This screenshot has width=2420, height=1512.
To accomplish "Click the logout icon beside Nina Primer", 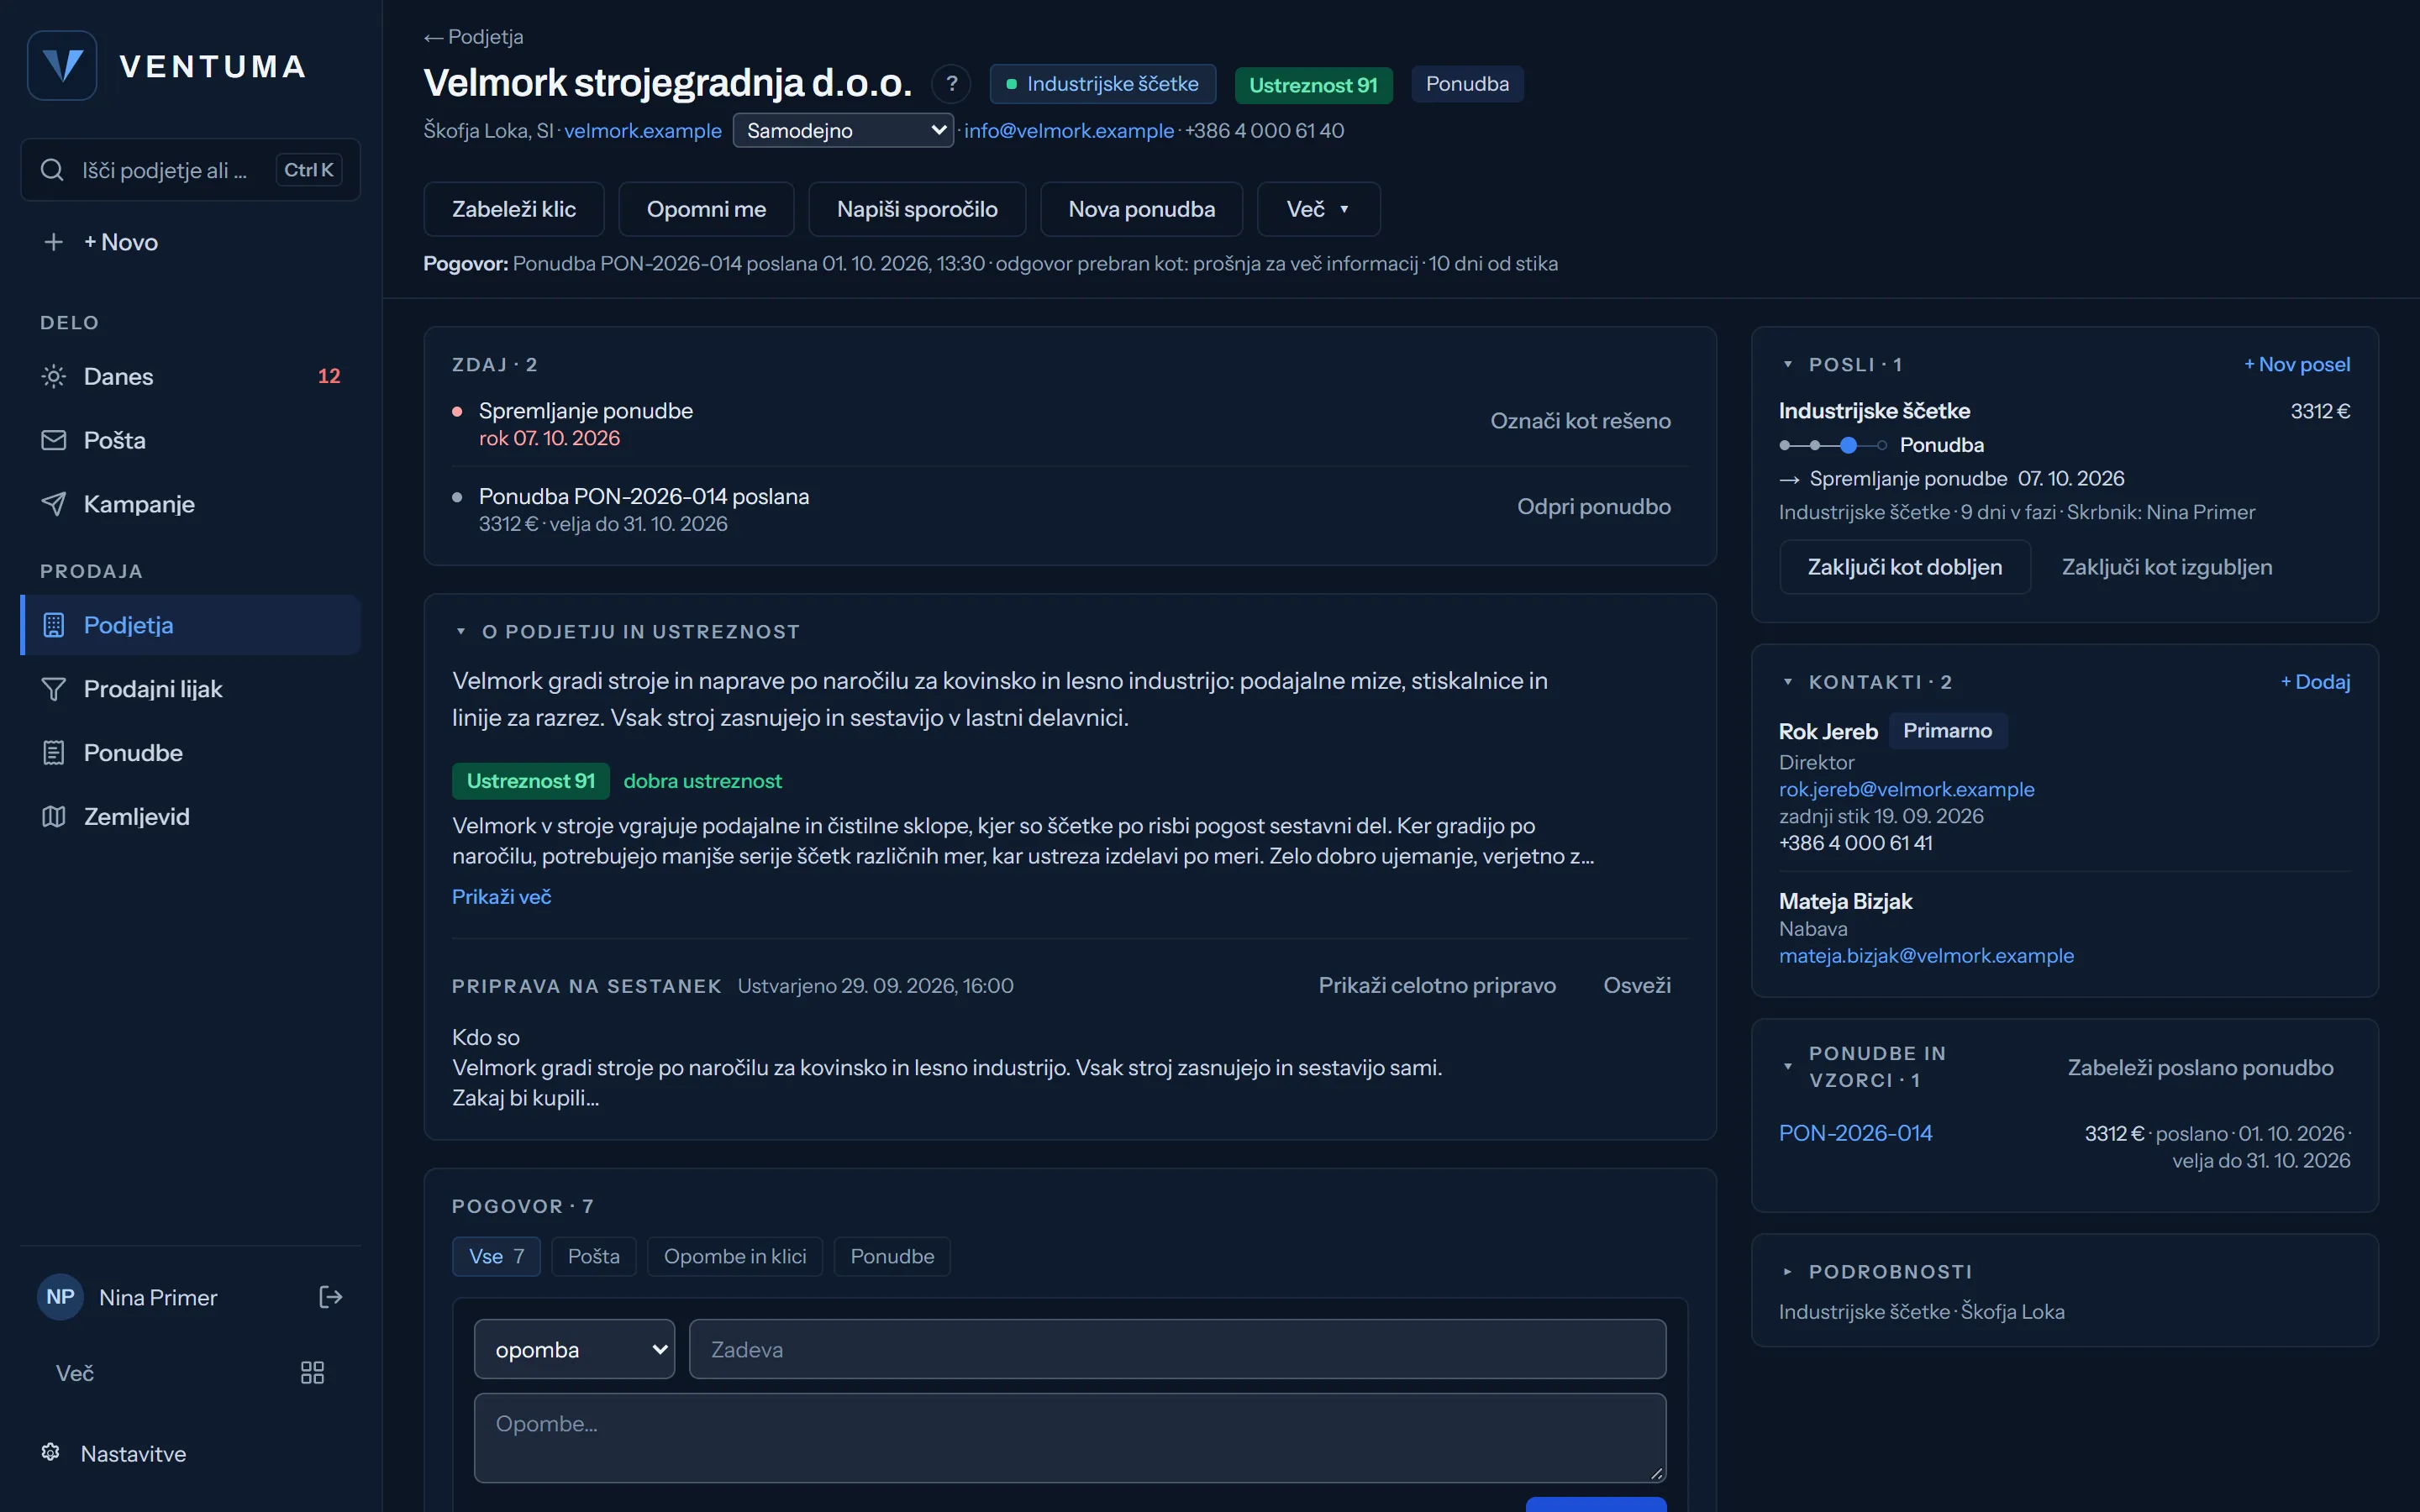I will 331,1297.
